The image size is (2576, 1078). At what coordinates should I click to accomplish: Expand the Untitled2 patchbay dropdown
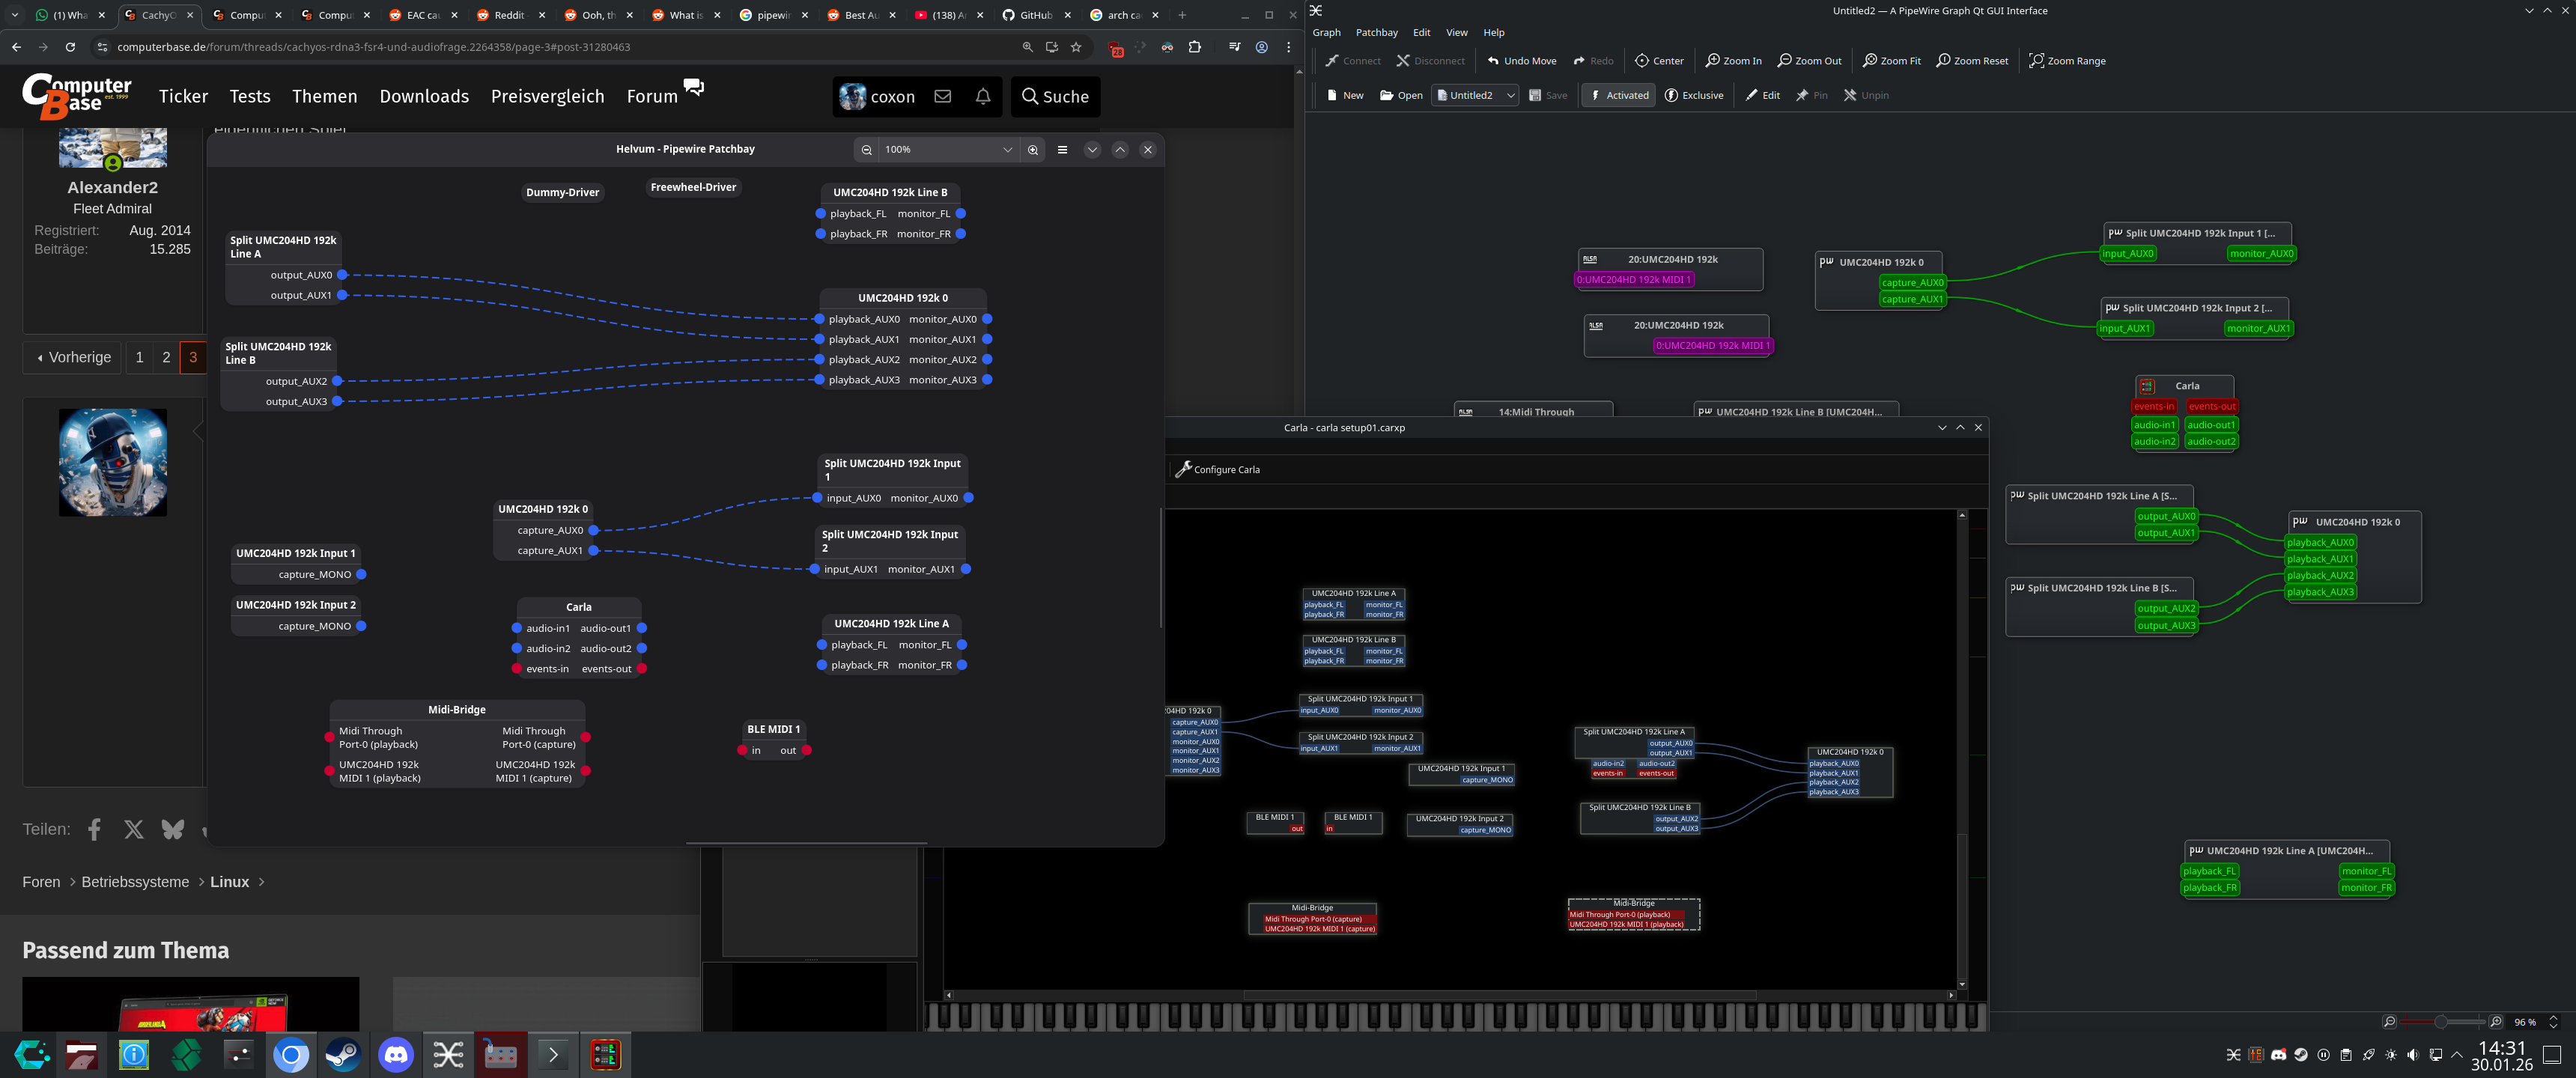click(x=1510, y=96)
